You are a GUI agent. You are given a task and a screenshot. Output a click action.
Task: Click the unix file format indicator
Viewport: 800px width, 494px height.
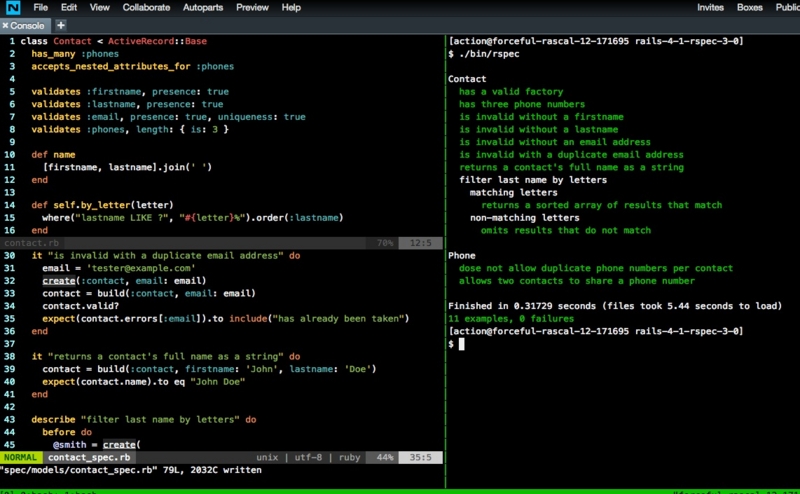tap(267, 457)
